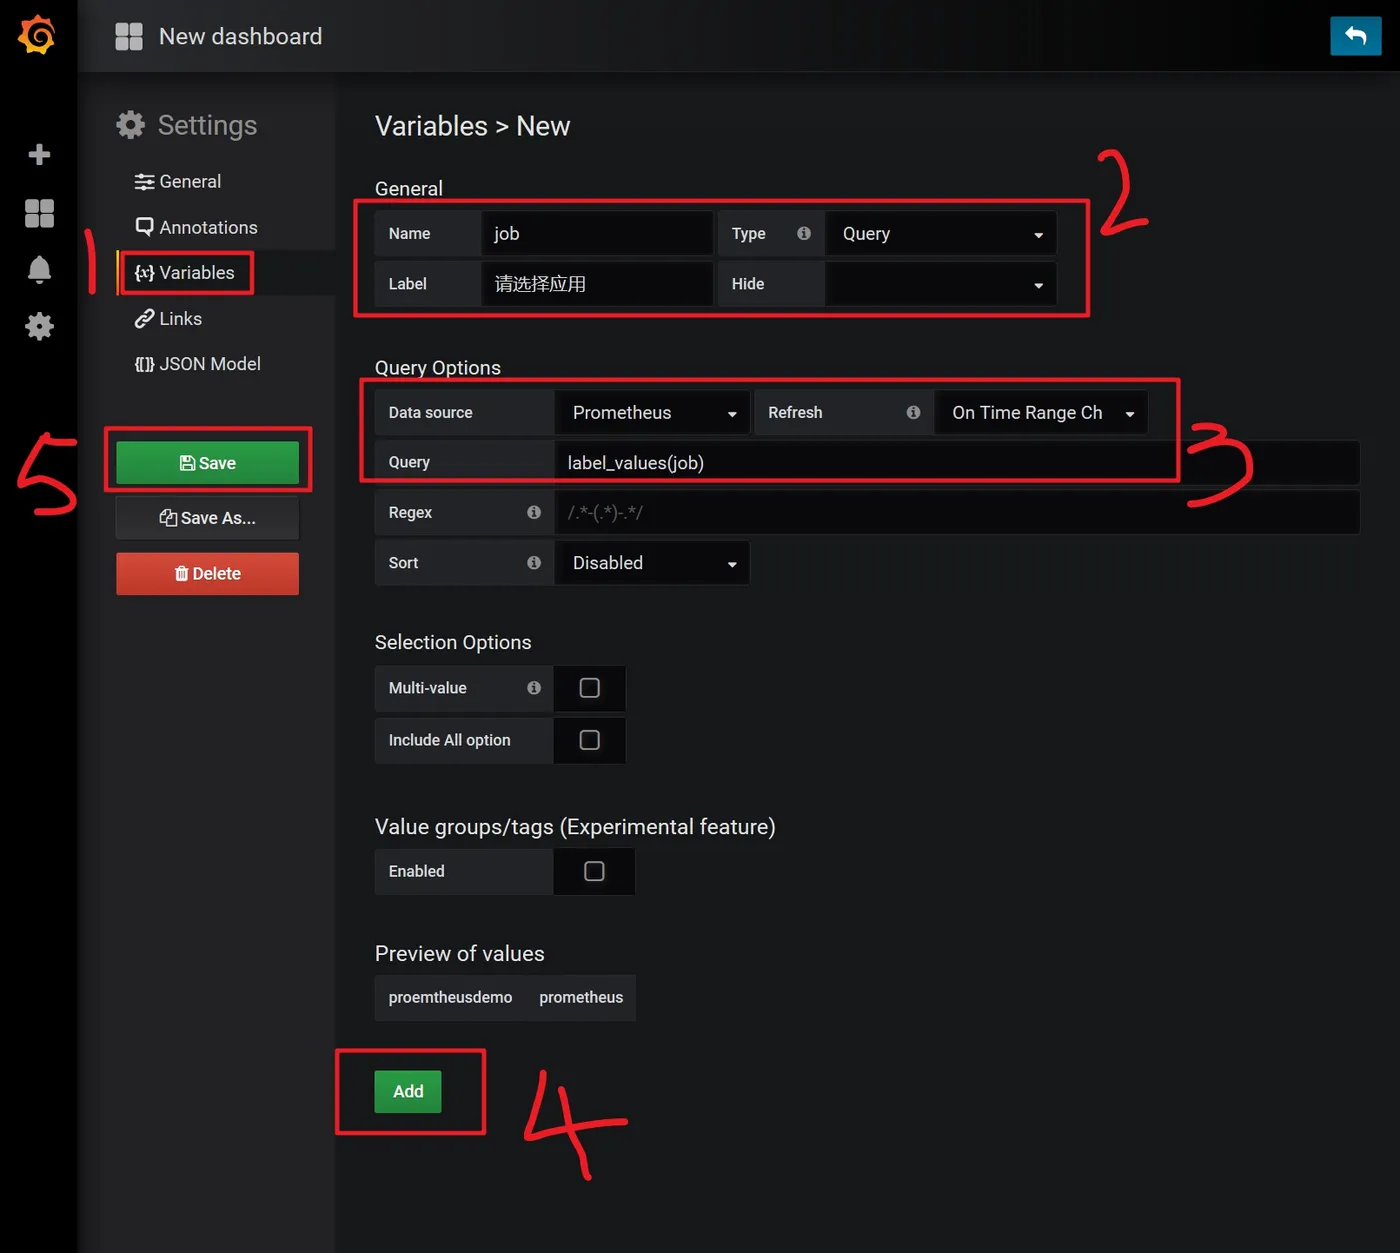Screen dimensions: 1400x1253
Task: Click the Sort info icon
Action: (533, 563)
